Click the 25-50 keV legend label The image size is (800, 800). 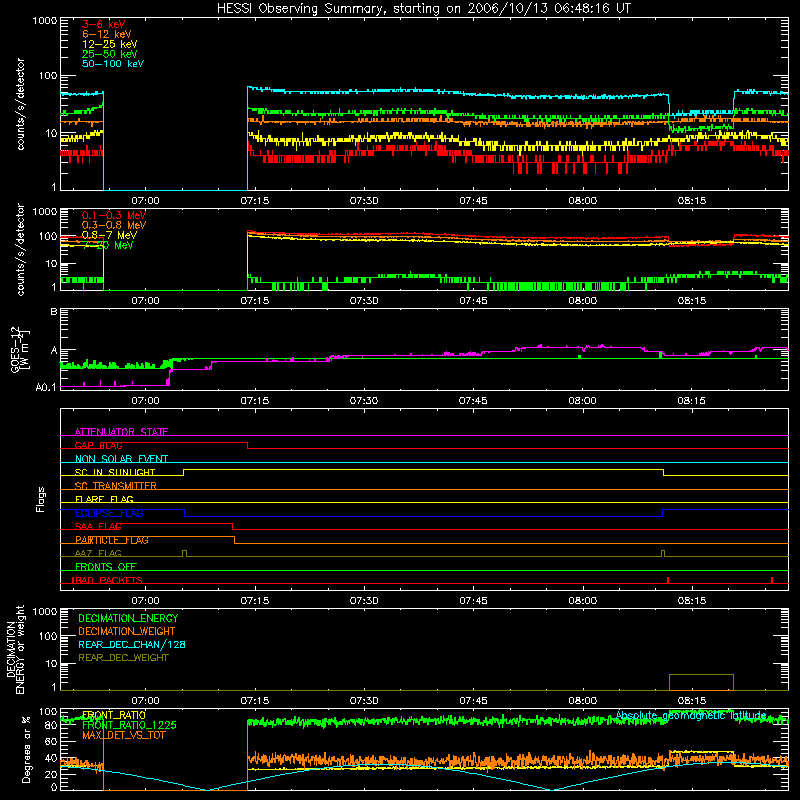tap(110, 54)
